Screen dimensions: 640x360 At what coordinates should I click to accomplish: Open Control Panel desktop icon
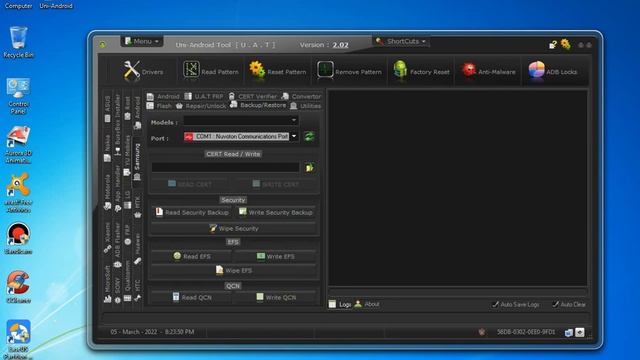coord(18,96)
